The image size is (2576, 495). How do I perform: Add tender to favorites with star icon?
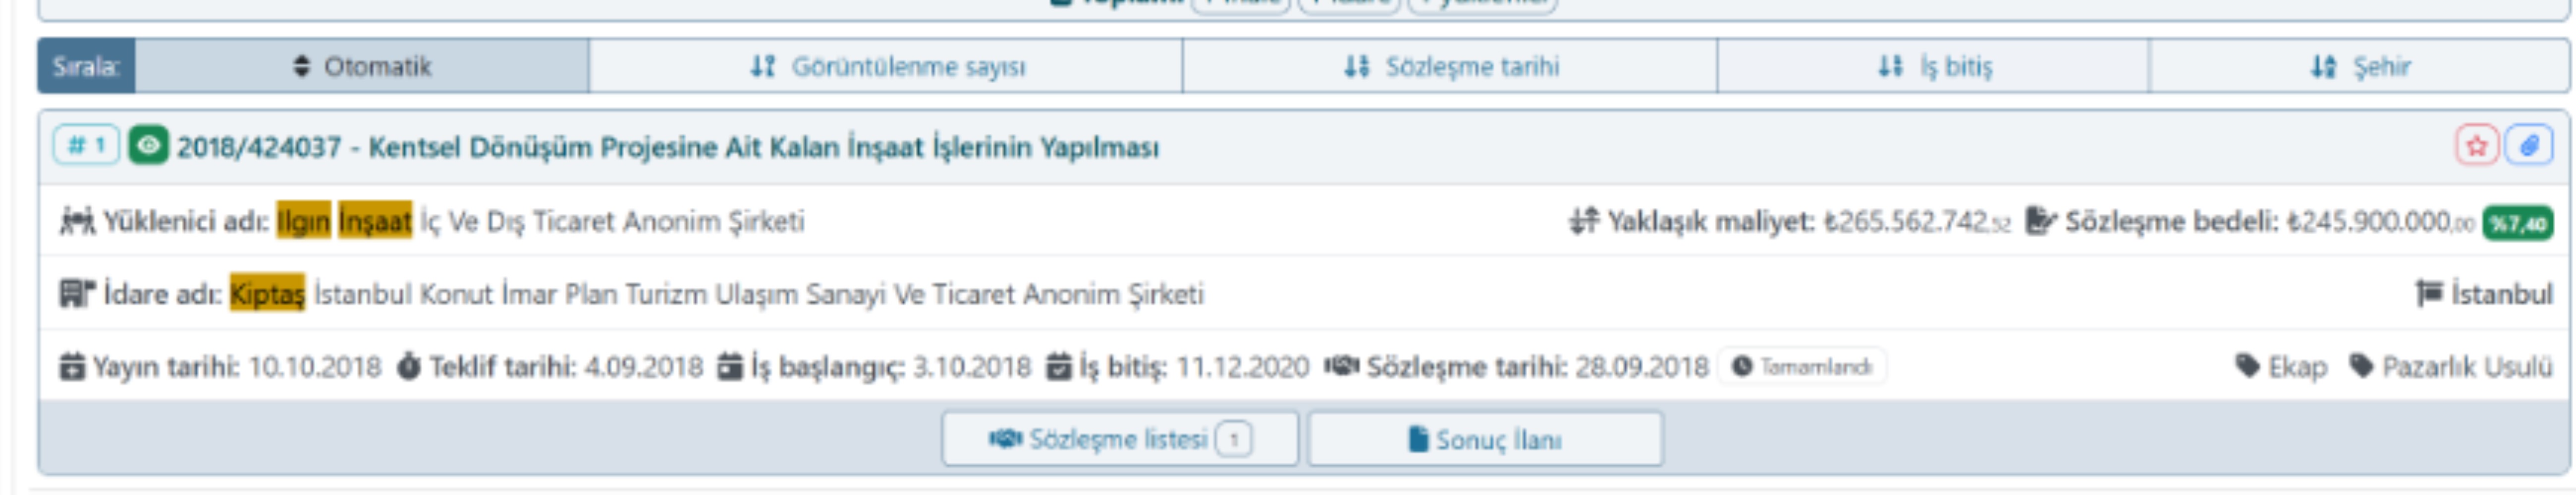2476,146
